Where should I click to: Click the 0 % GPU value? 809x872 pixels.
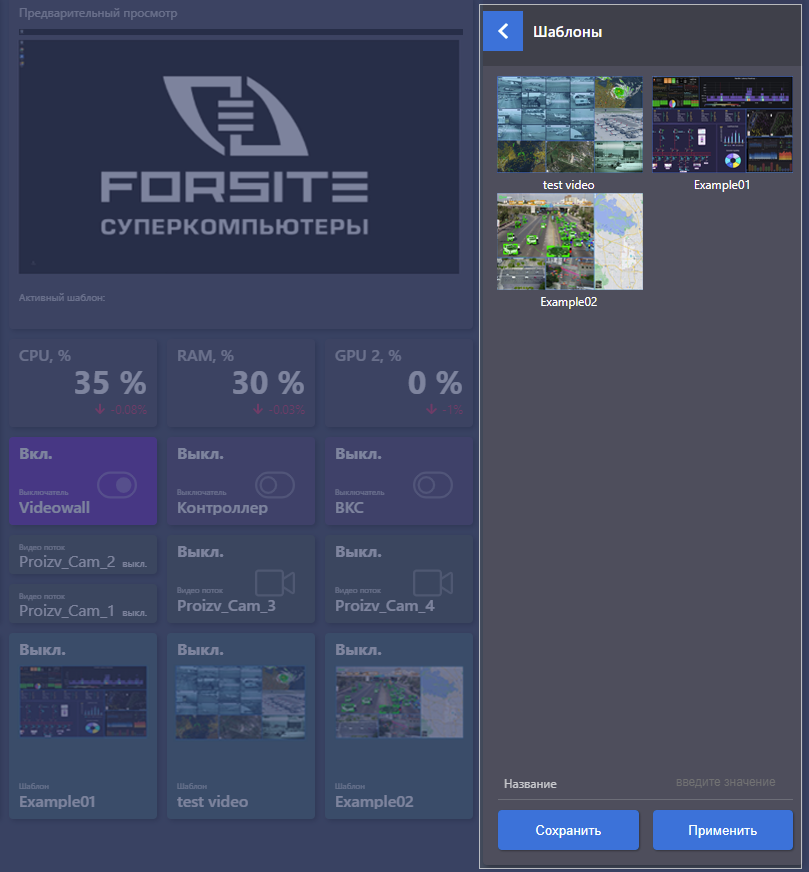[x=435, y=383]
